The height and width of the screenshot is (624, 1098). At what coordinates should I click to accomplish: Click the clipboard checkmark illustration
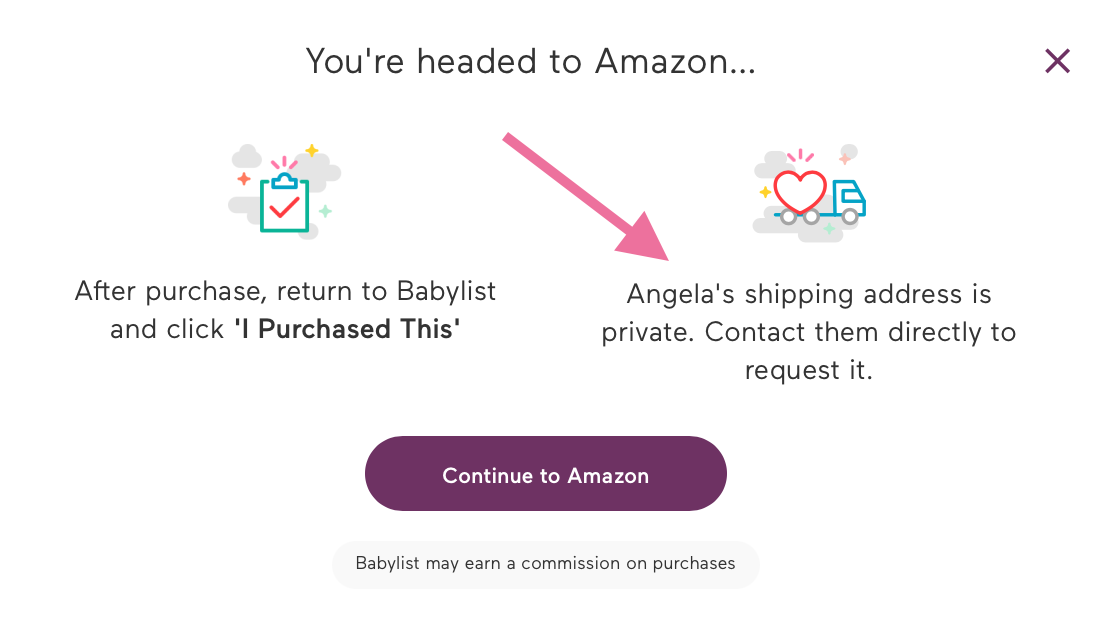(x=285, y=191)
